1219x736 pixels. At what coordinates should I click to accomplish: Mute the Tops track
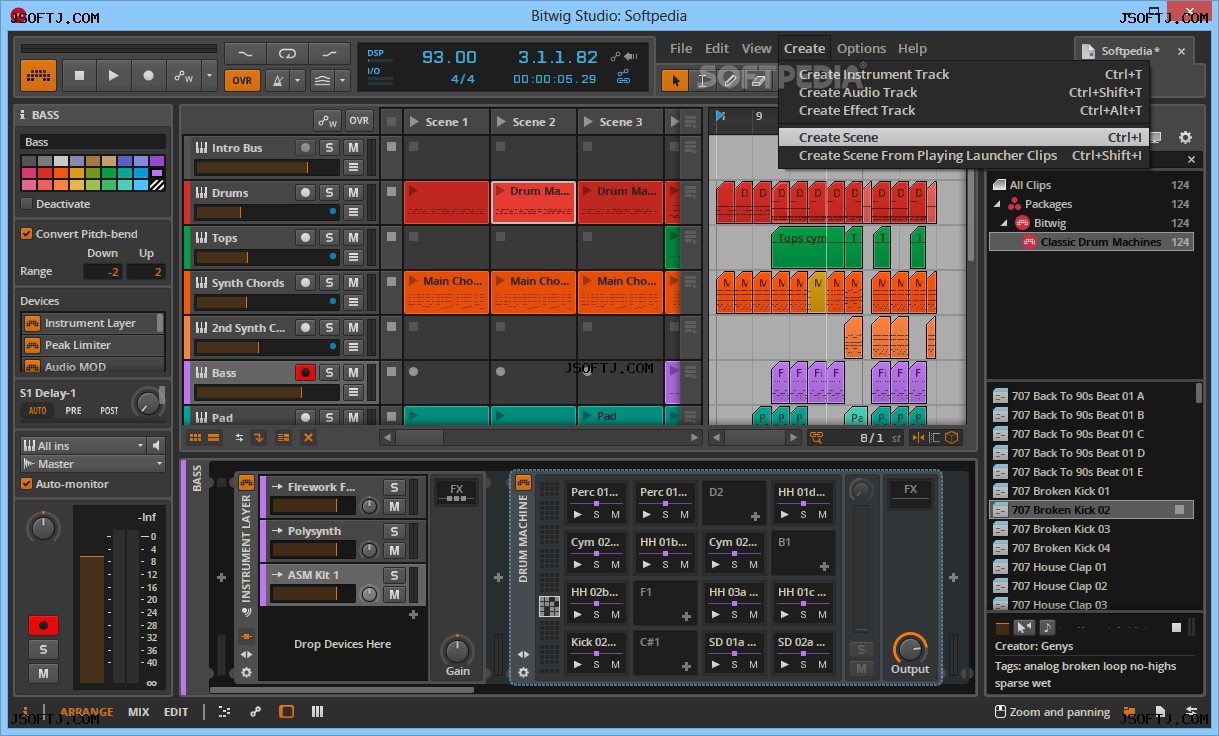(x=353, y=237)
